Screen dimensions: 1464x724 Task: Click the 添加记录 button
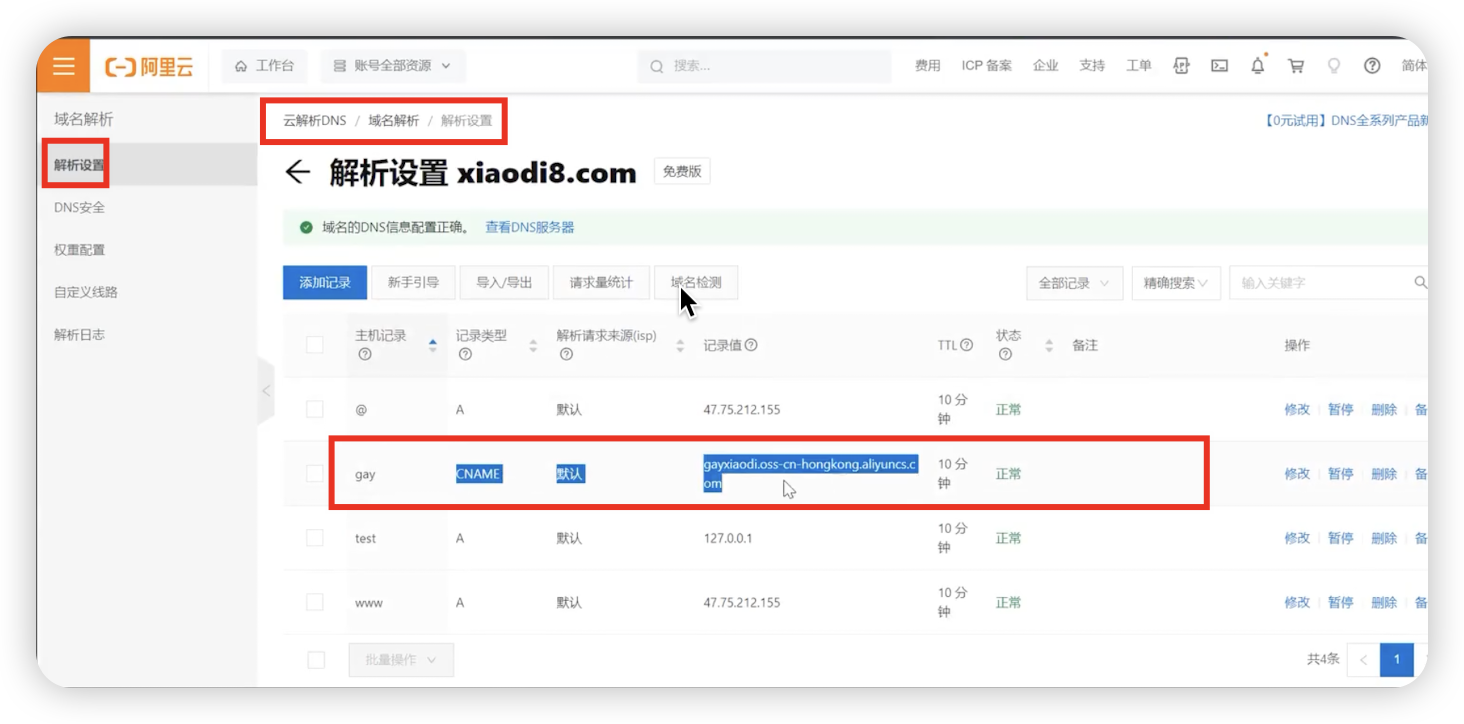pyautogui.click(x=325, y=283)
